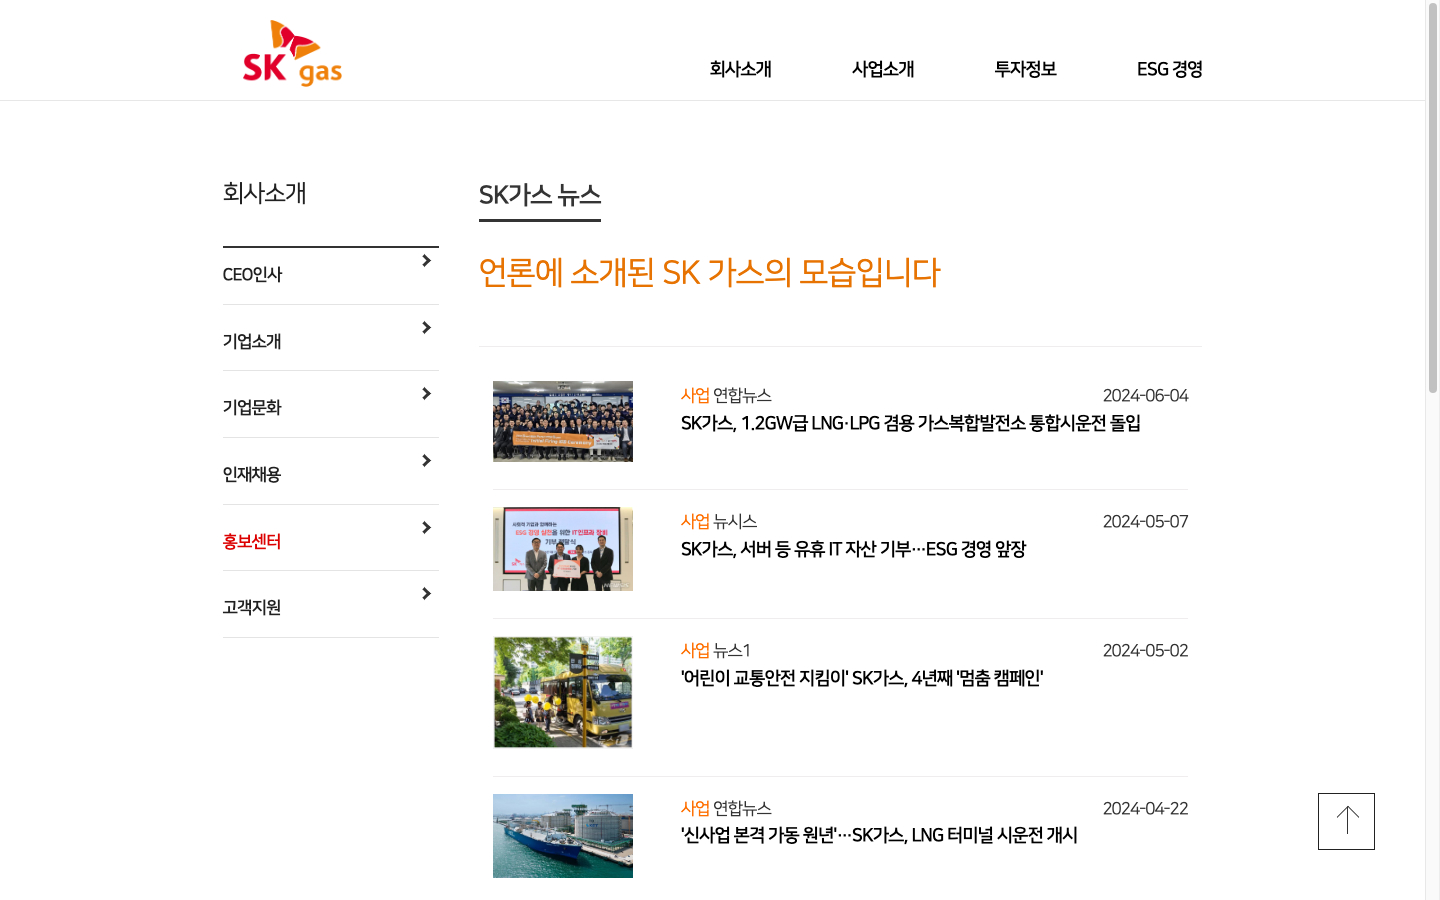Click the IT 자산 기부 article thumbnail
The height and width of the screenshot is (900, 1440).
click(x=563, y=549)
